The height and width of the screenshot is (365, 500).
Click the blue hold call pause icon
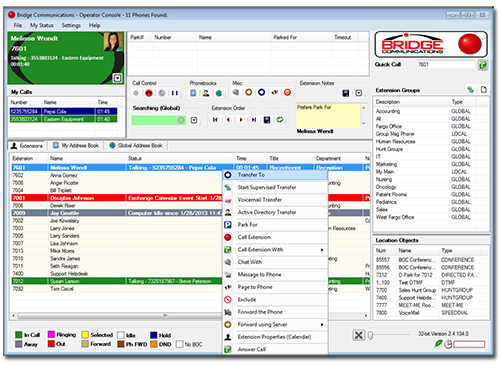pyautogui.click(x=174, y=93)
